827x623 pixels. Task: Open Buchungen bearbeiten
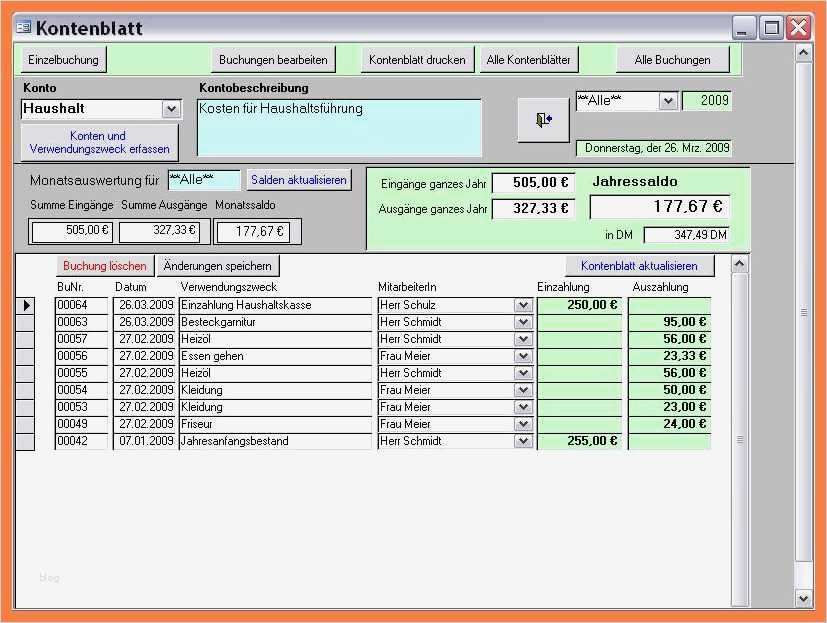point(272,59)
